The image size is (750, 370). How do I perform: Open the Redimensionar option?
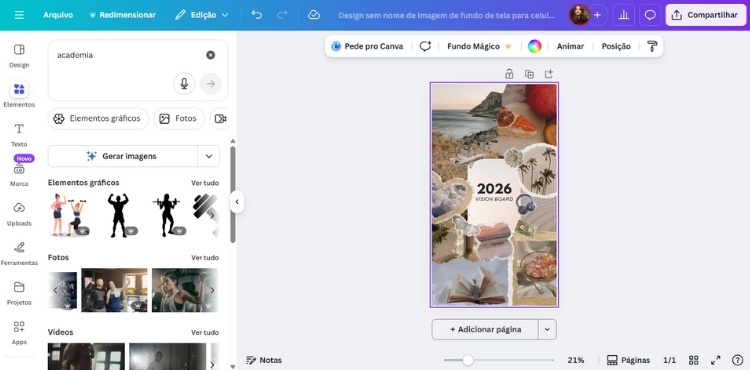tap(122, 15)
